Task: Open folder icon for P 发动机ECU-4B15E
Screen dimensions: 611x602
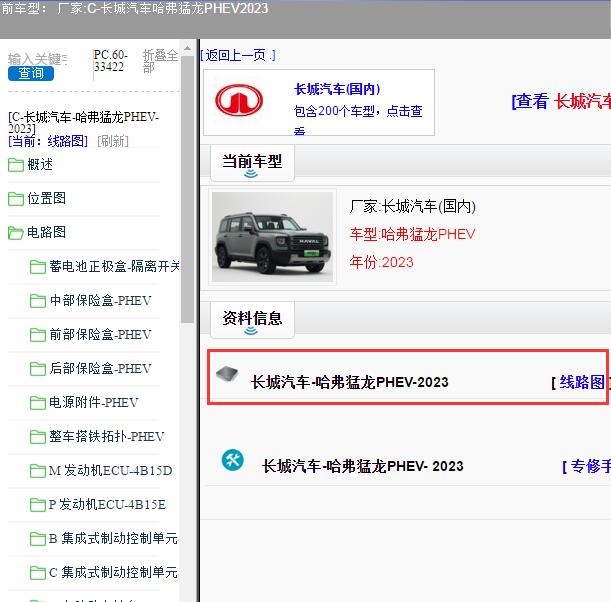Action: 38,505
